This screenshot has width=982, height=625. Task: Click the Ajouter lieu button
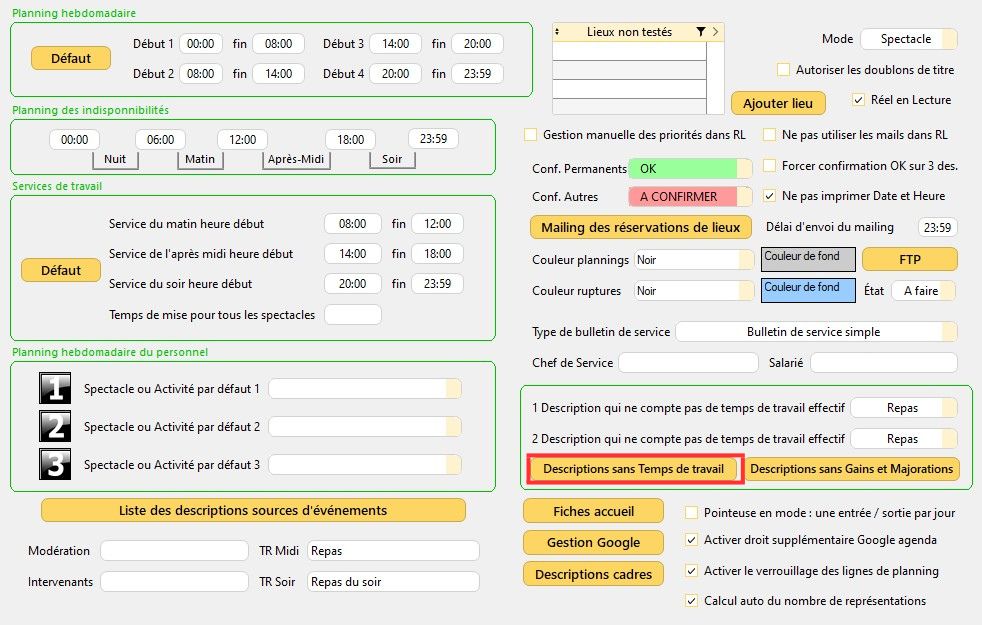click(x=778, y=103)
